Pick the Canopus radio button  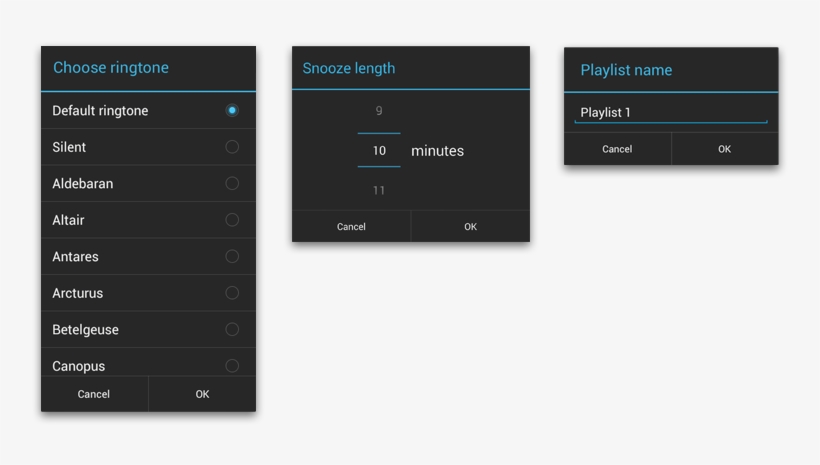[x=232, y=366]
